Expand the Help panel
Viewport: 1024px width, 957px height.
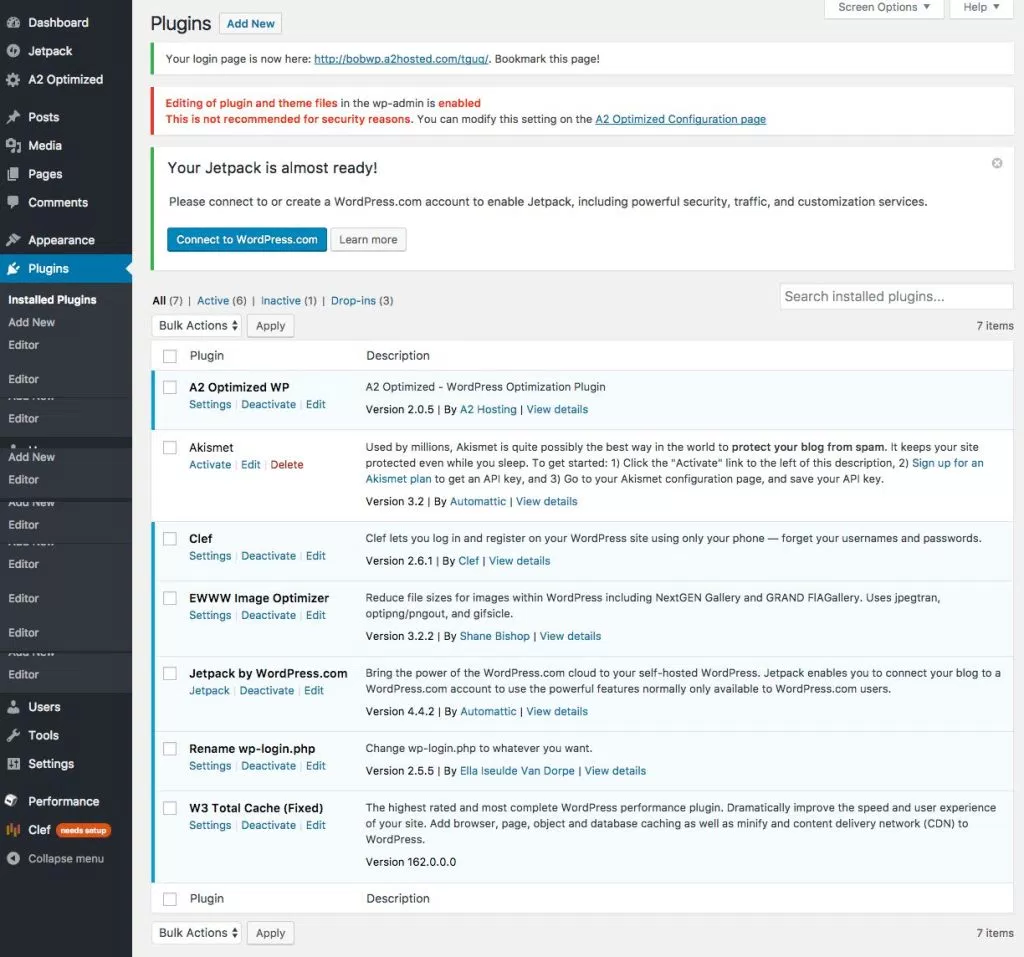click(981, 7)
